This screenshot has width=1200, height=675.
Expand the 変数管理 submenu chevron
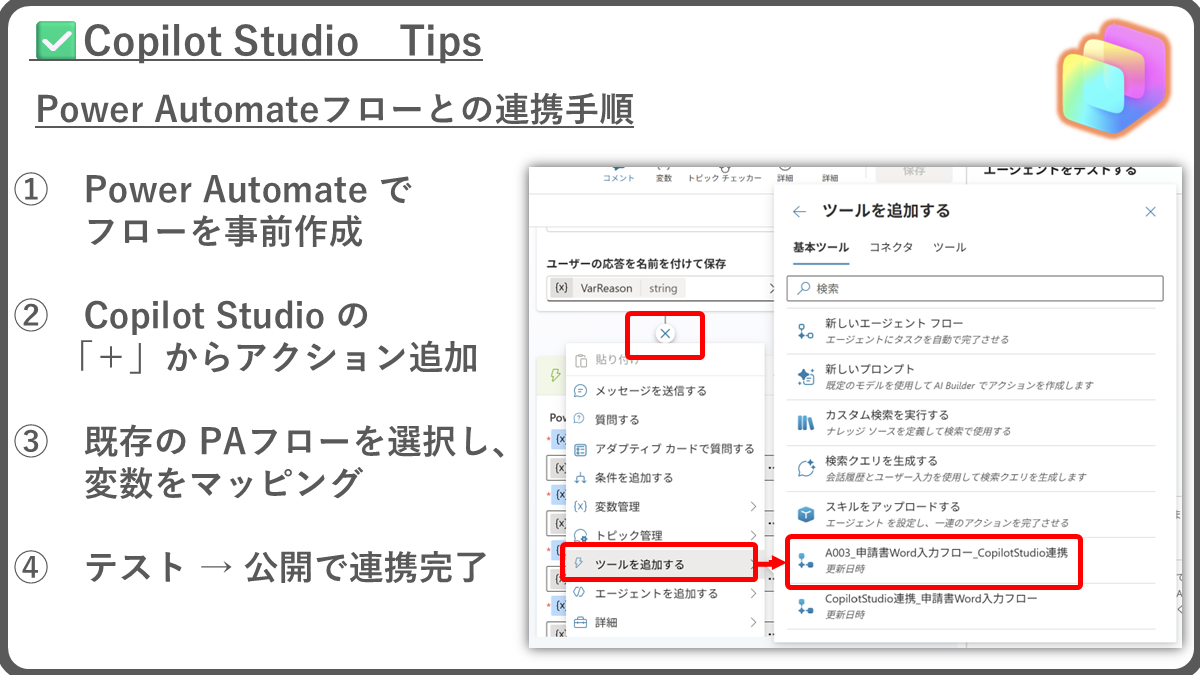[752, 507]
